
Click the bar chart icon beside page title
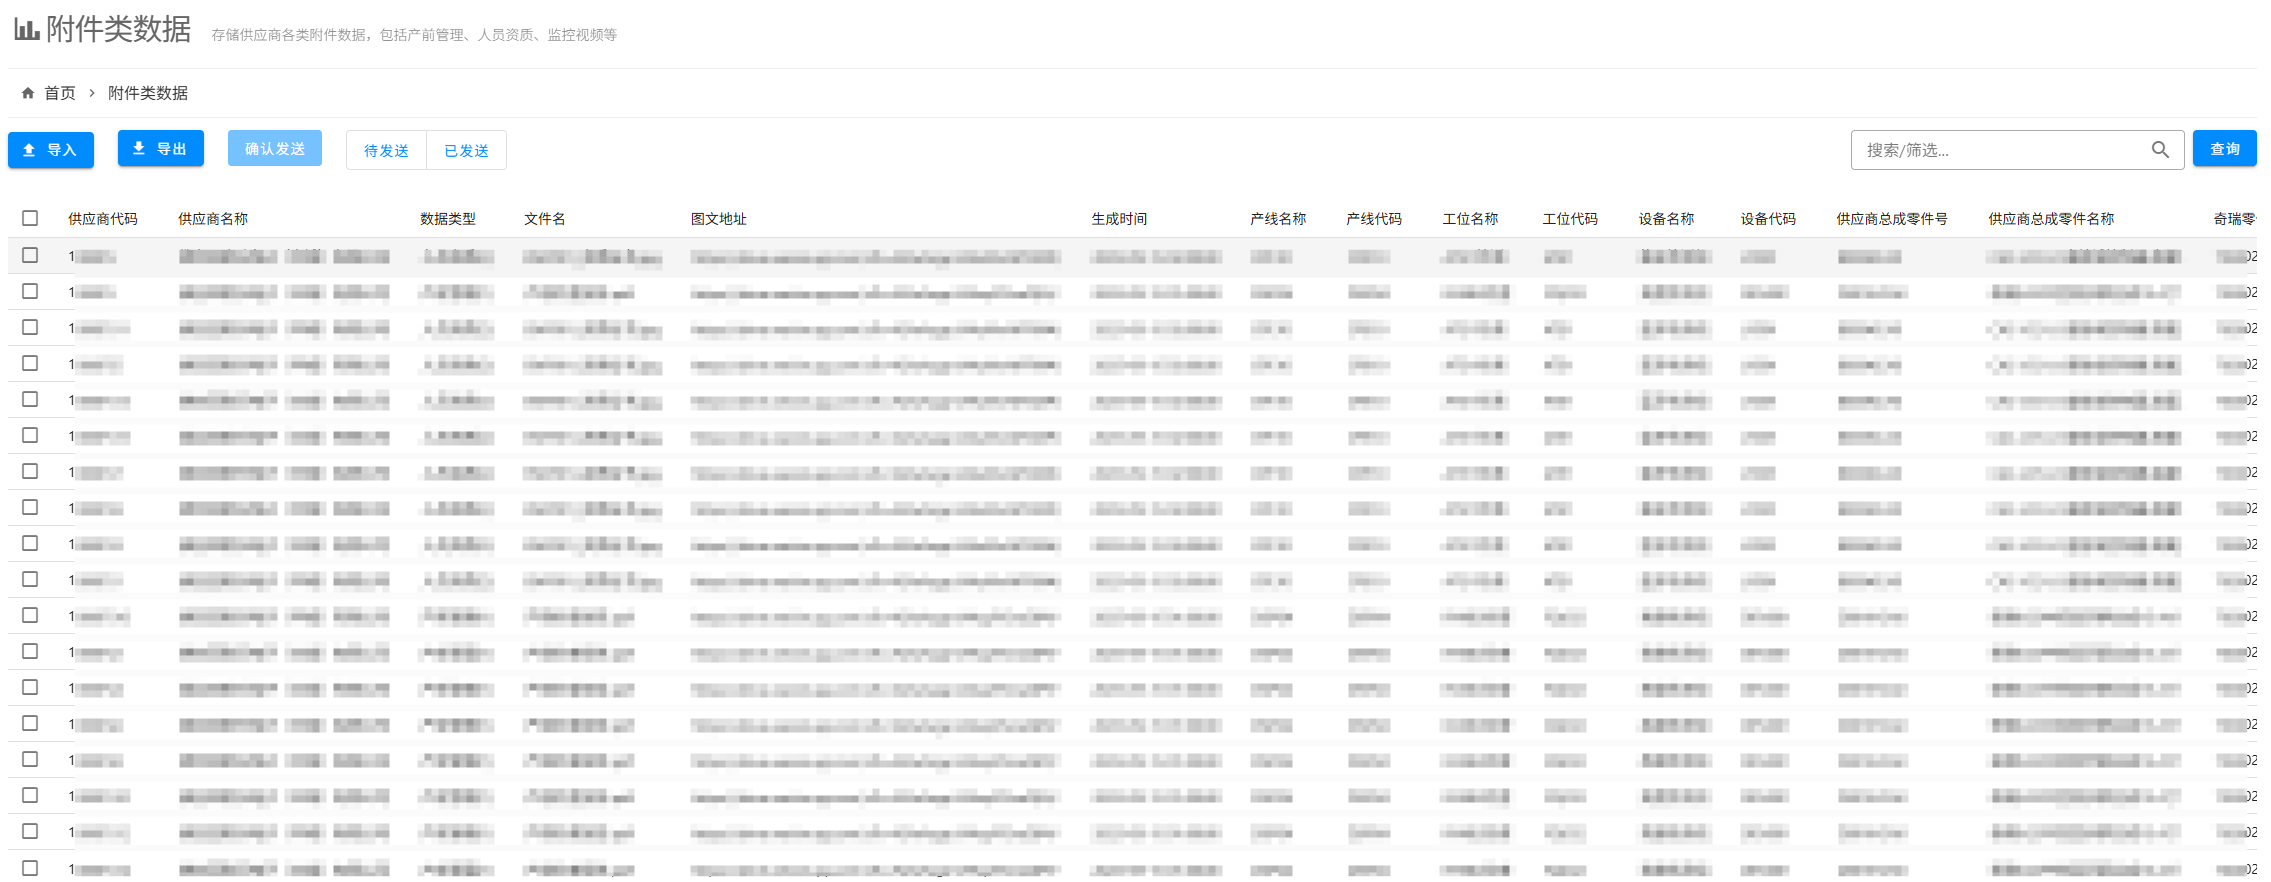pos(27,30)
